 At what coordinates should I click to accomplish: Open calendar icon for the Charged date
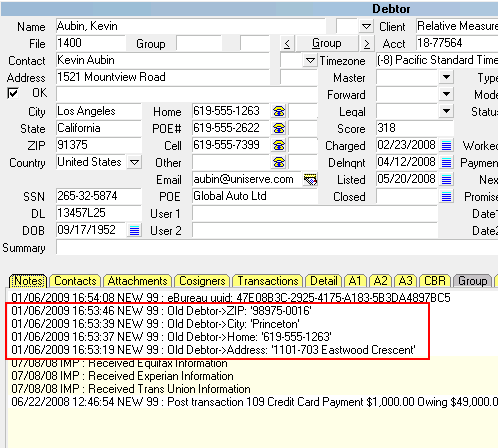[x=446, y=145]
